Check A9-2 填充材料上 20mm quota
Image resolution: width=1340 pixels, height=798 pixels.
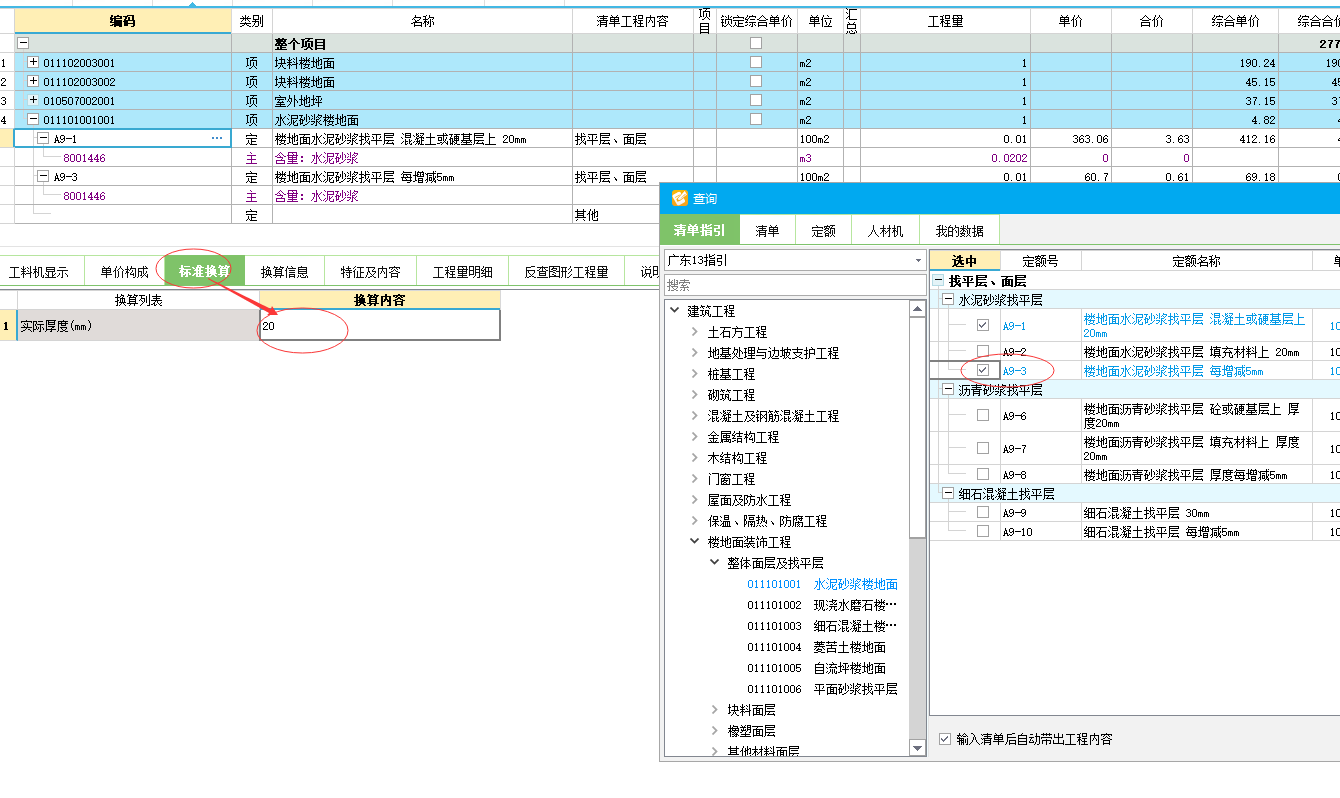coord(983,351)
